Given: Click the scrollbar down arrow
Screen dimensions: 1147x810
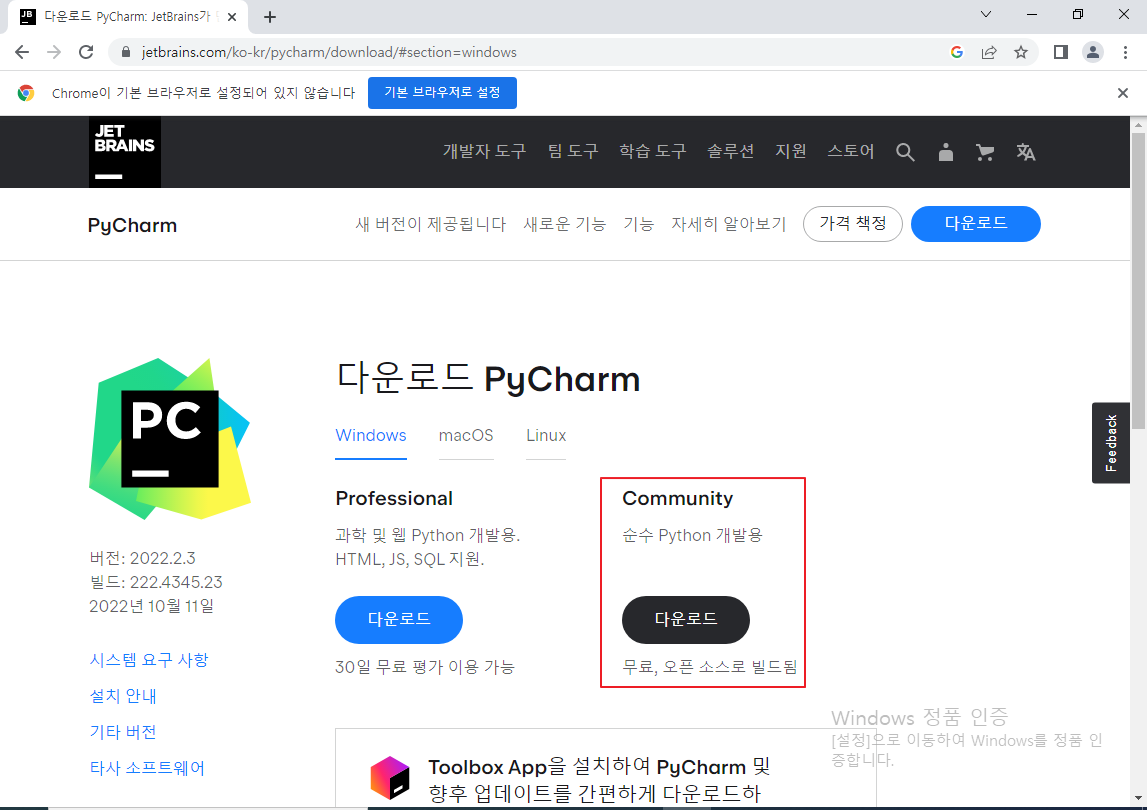Looking at the screenshot, I should coord(1139,799).
